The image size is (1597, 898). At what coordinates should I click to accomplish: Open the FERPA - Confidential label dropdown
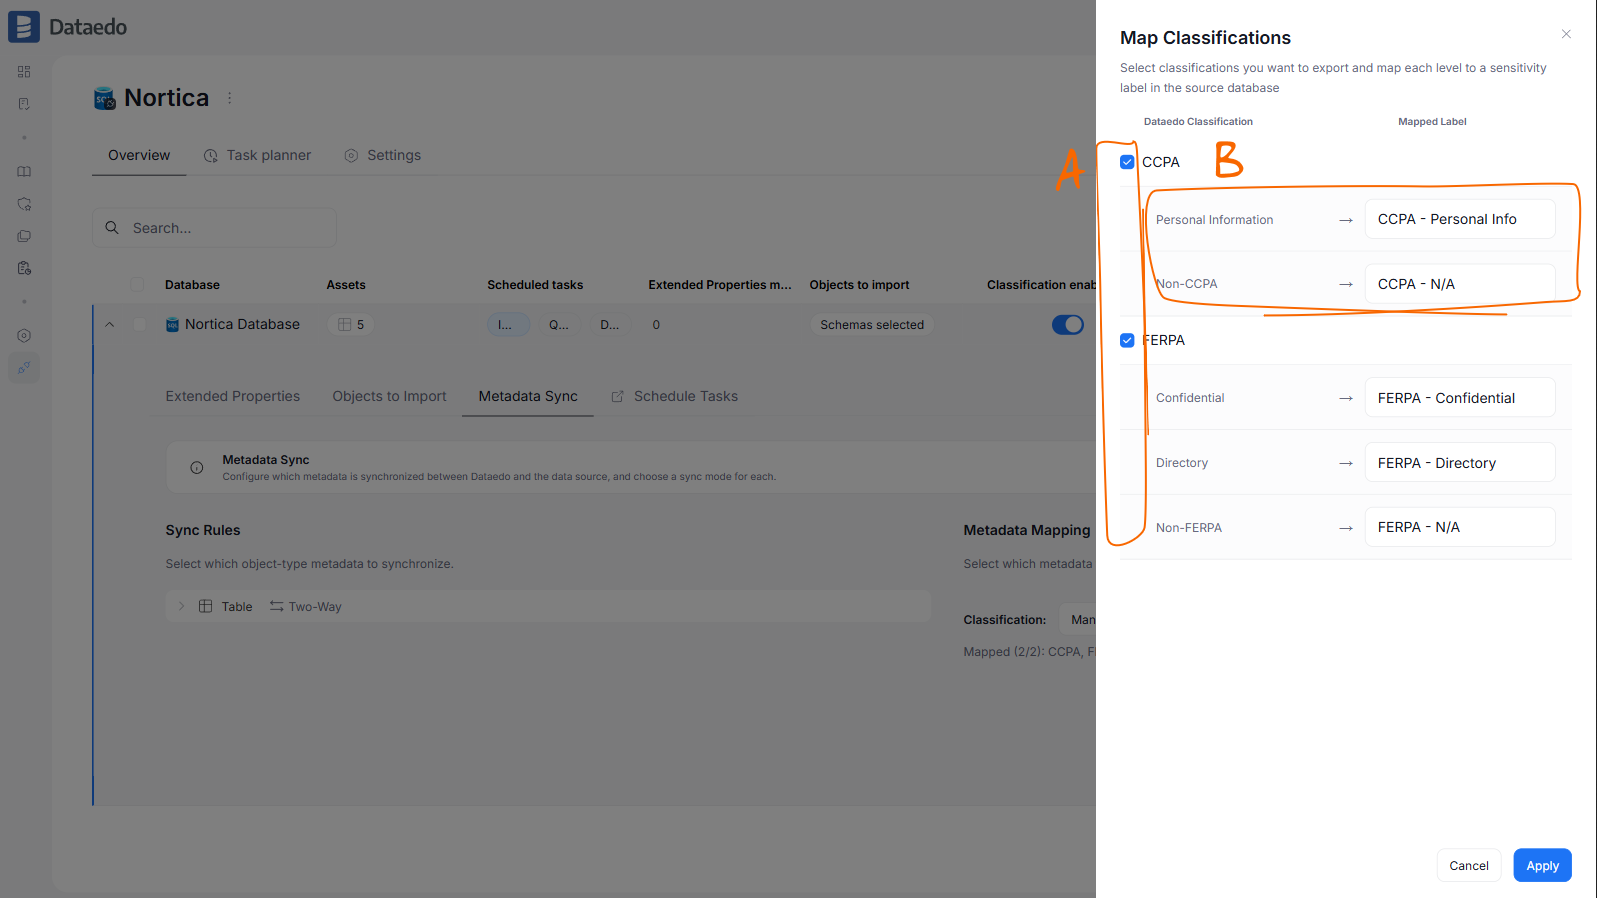click(1460, 398)
